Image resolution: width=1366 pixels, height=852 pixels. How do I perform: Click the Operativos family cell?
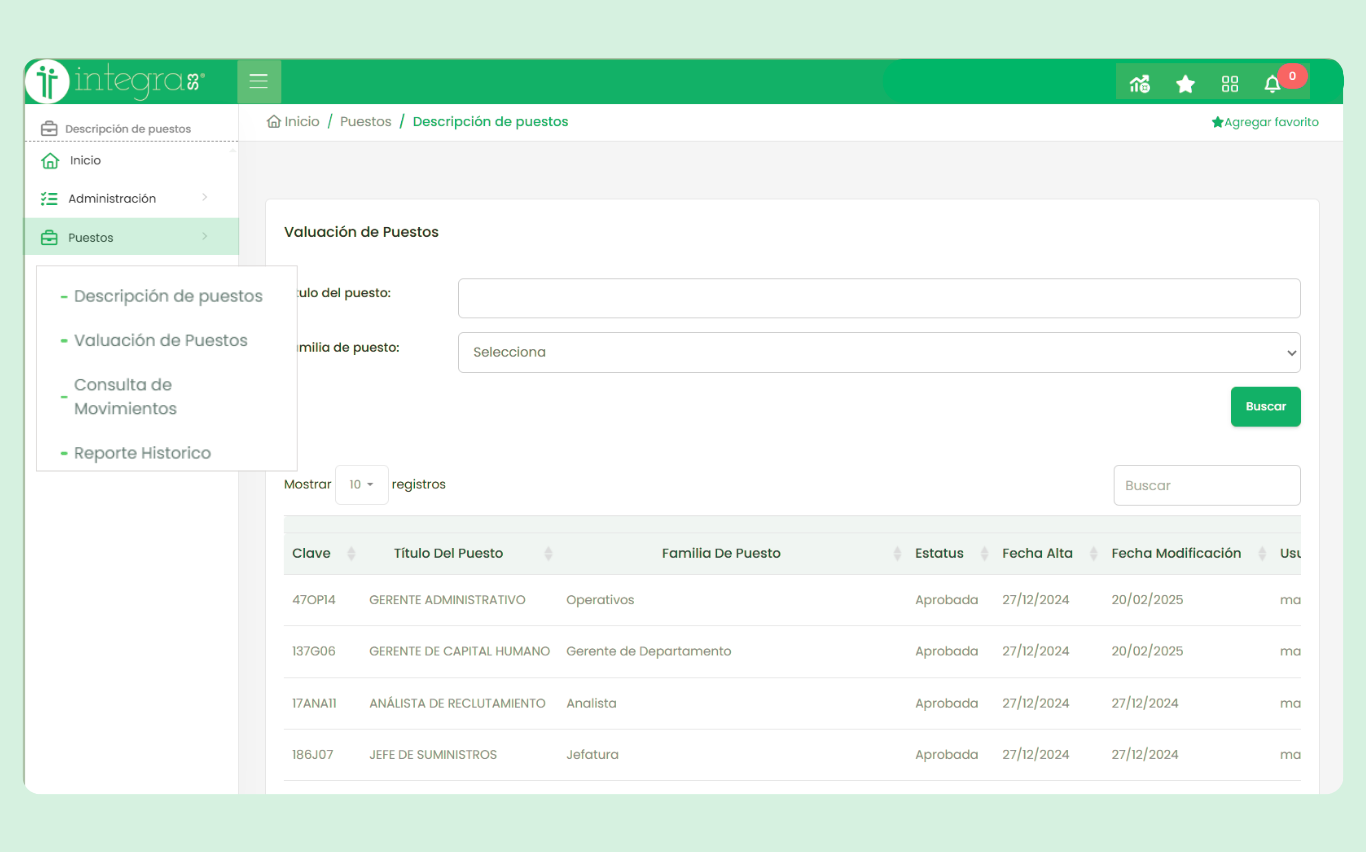click(600, 600)
